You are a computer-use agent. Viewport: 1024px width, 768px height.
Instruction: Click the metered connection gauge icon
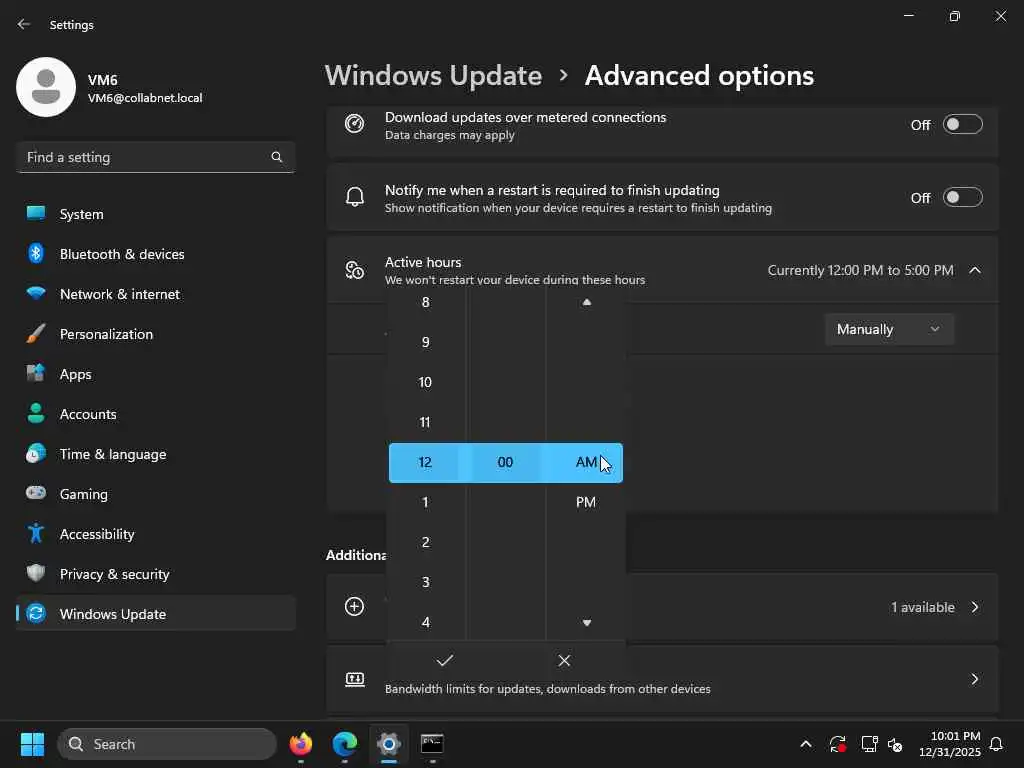tap(355, 123)
